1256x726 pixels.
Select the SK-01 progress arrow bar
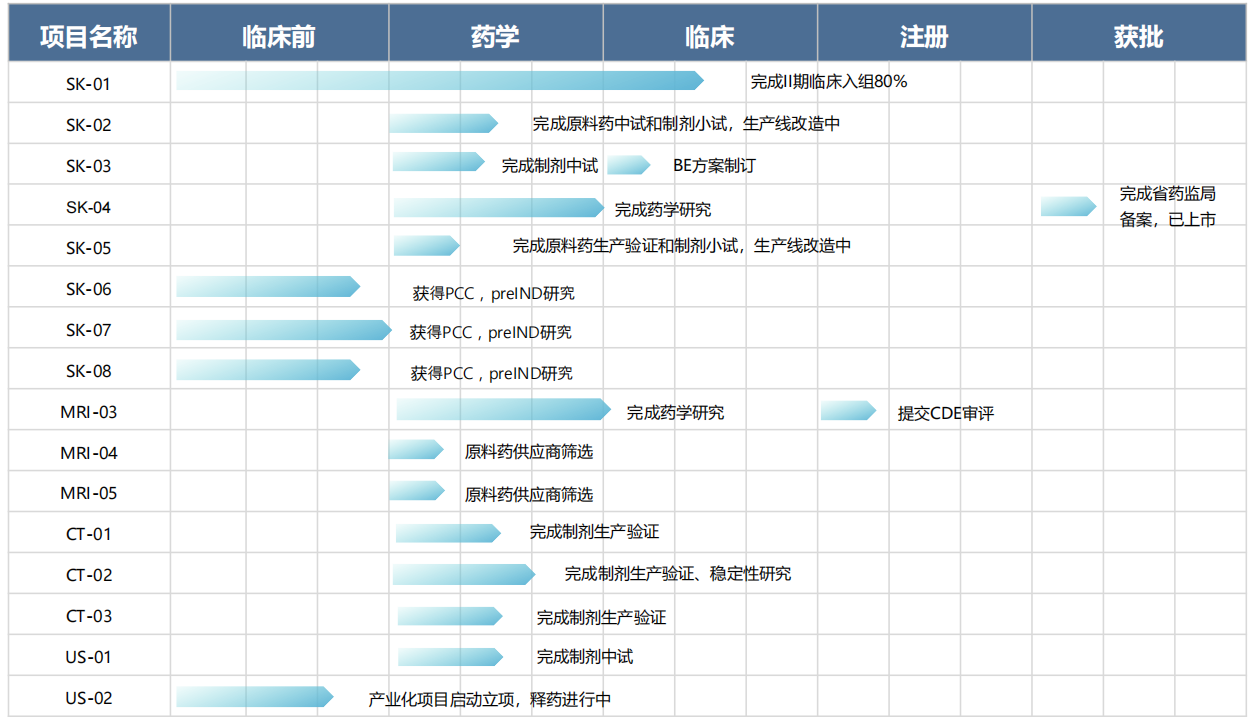tap(440, 82)
